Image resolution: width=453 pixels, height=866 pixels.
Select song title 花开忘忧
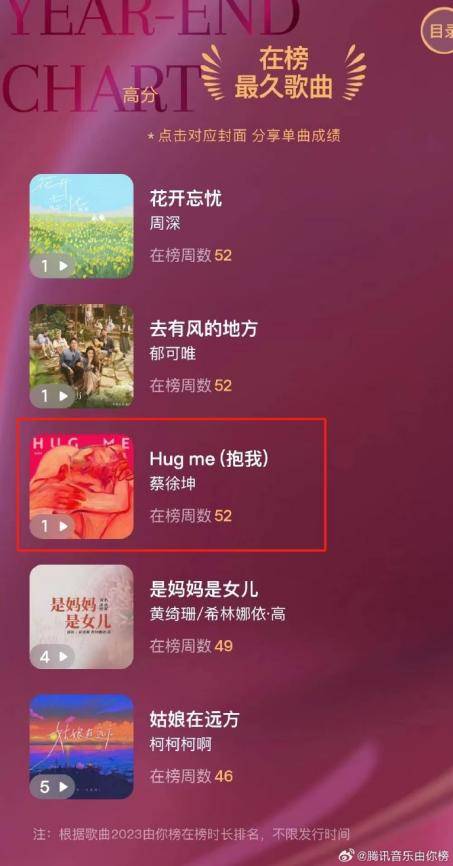click(186, 199)
